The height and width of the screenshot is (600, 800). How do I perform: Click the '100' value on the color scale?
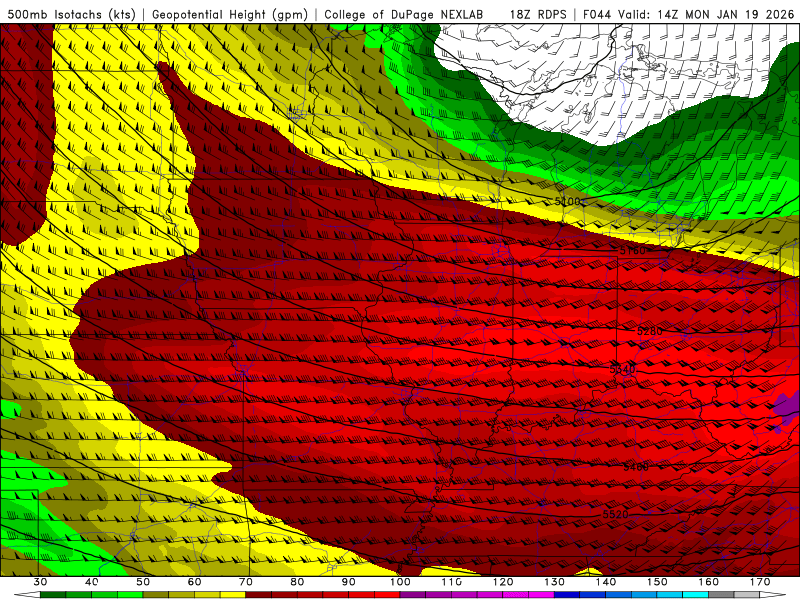pos(400,582)
